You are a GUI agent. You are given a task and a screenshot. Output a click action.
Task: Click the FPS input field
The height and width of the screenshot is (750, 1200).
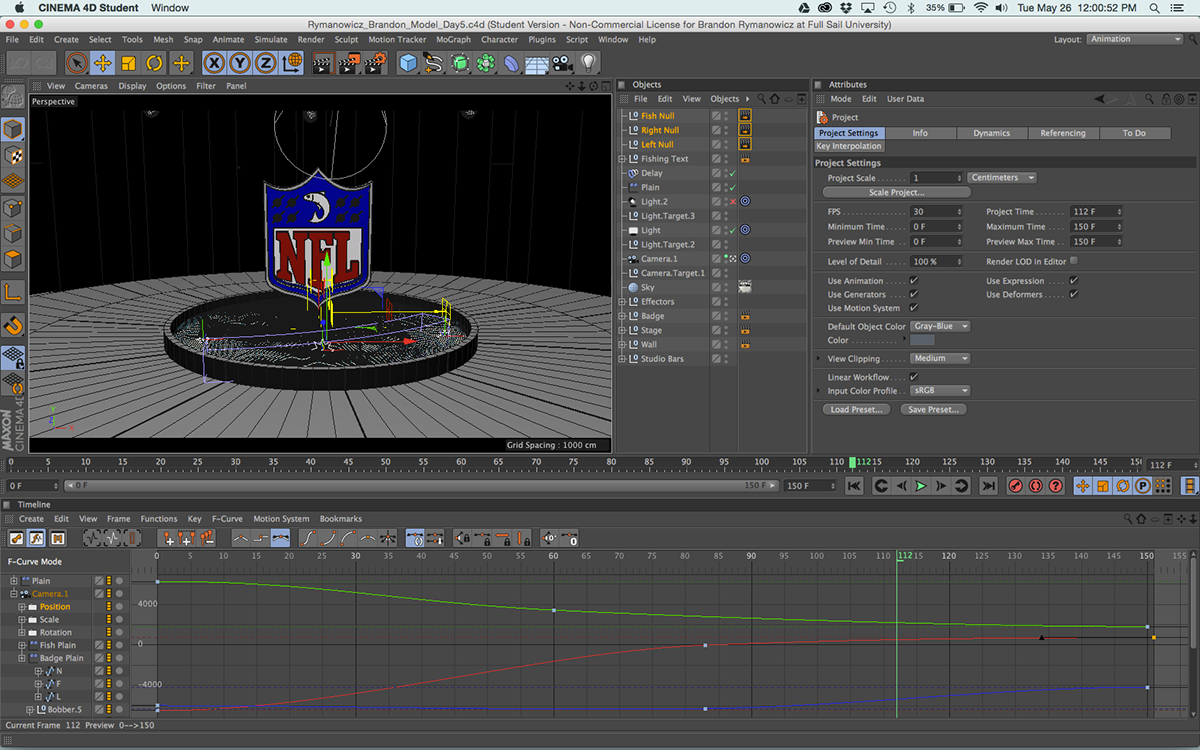[936, 212]
